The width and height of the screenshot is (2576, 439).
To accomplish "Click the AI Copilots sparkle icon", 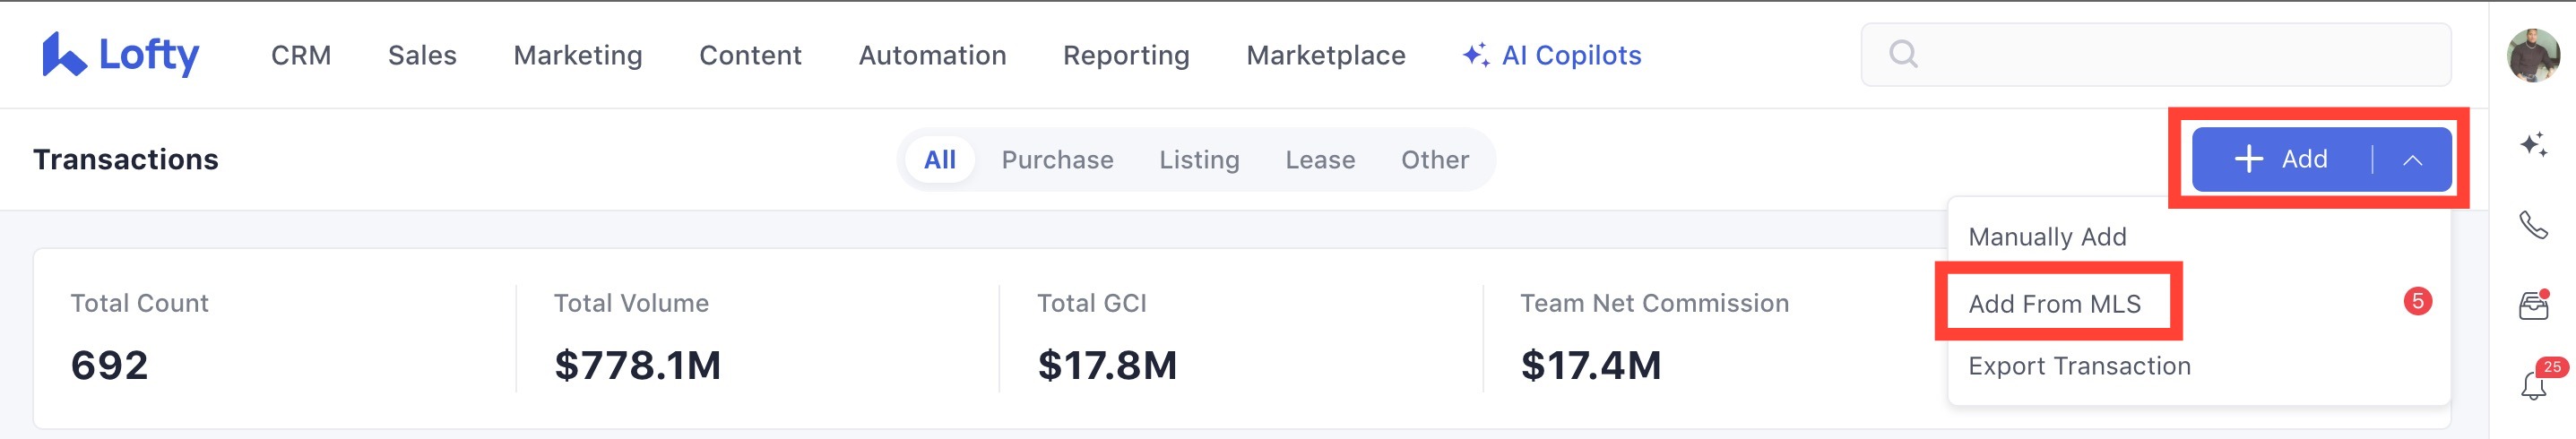I will 1475,55.
